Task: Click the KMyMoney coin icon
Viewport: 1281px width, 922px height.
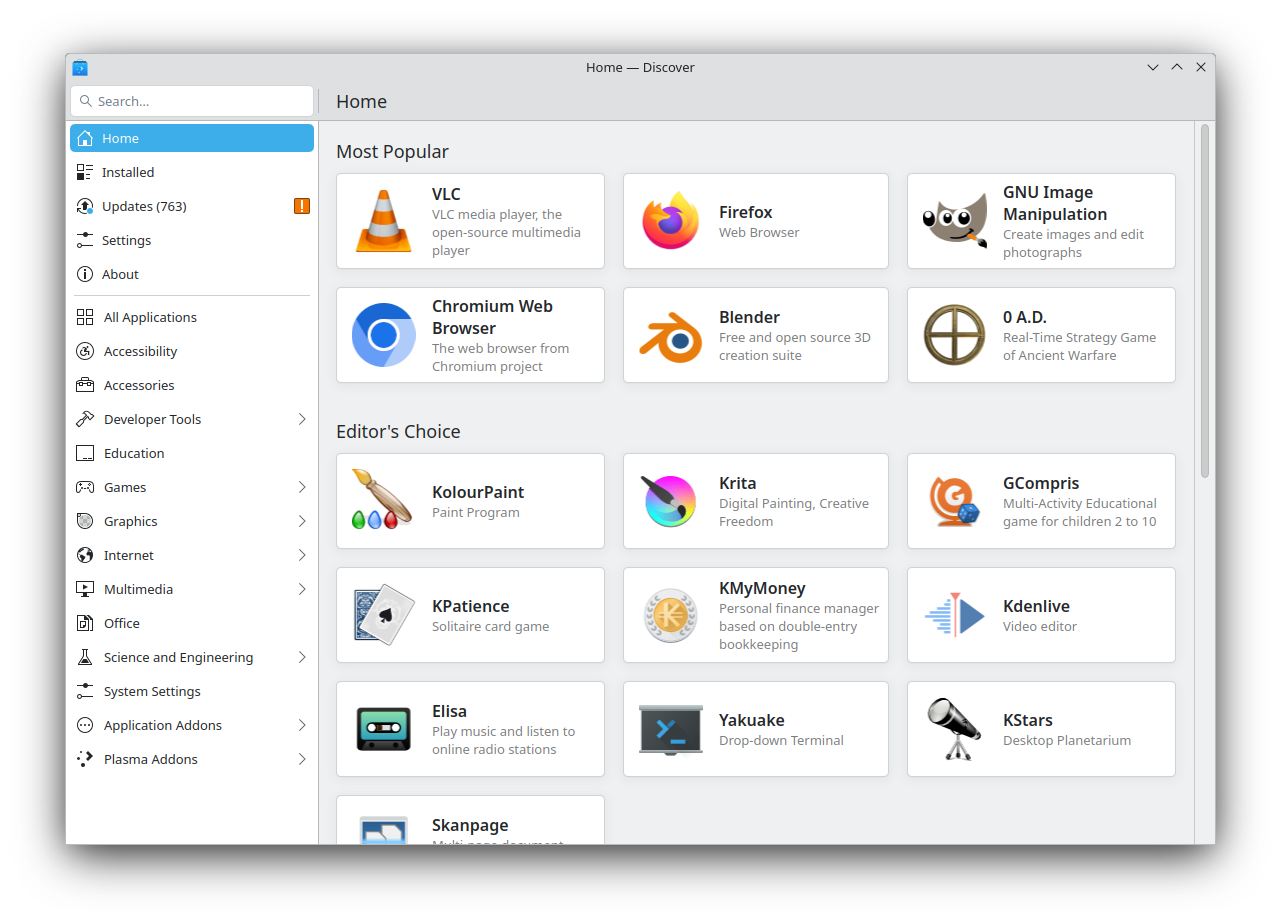Action: click(x=671, y=615)
